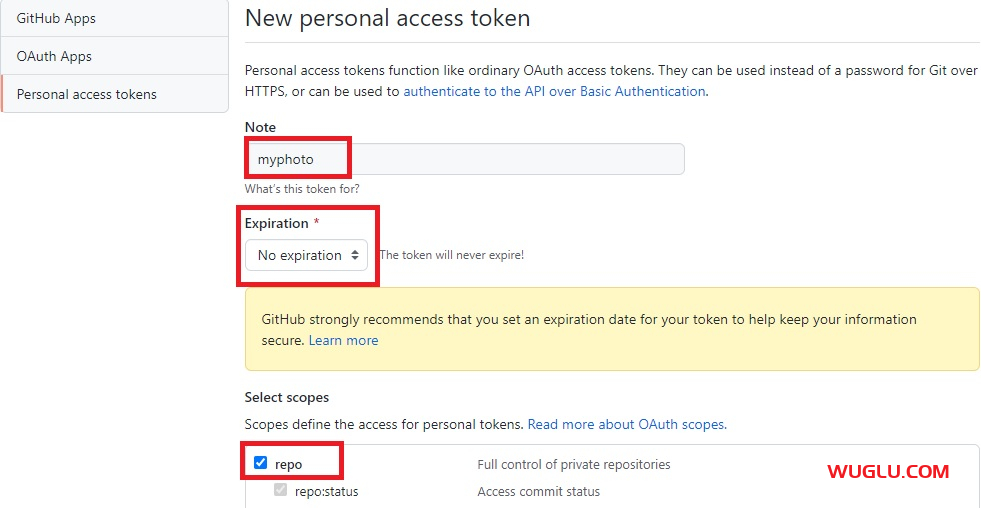Select Personal access tokens in sidebar

tap(87, 94)
